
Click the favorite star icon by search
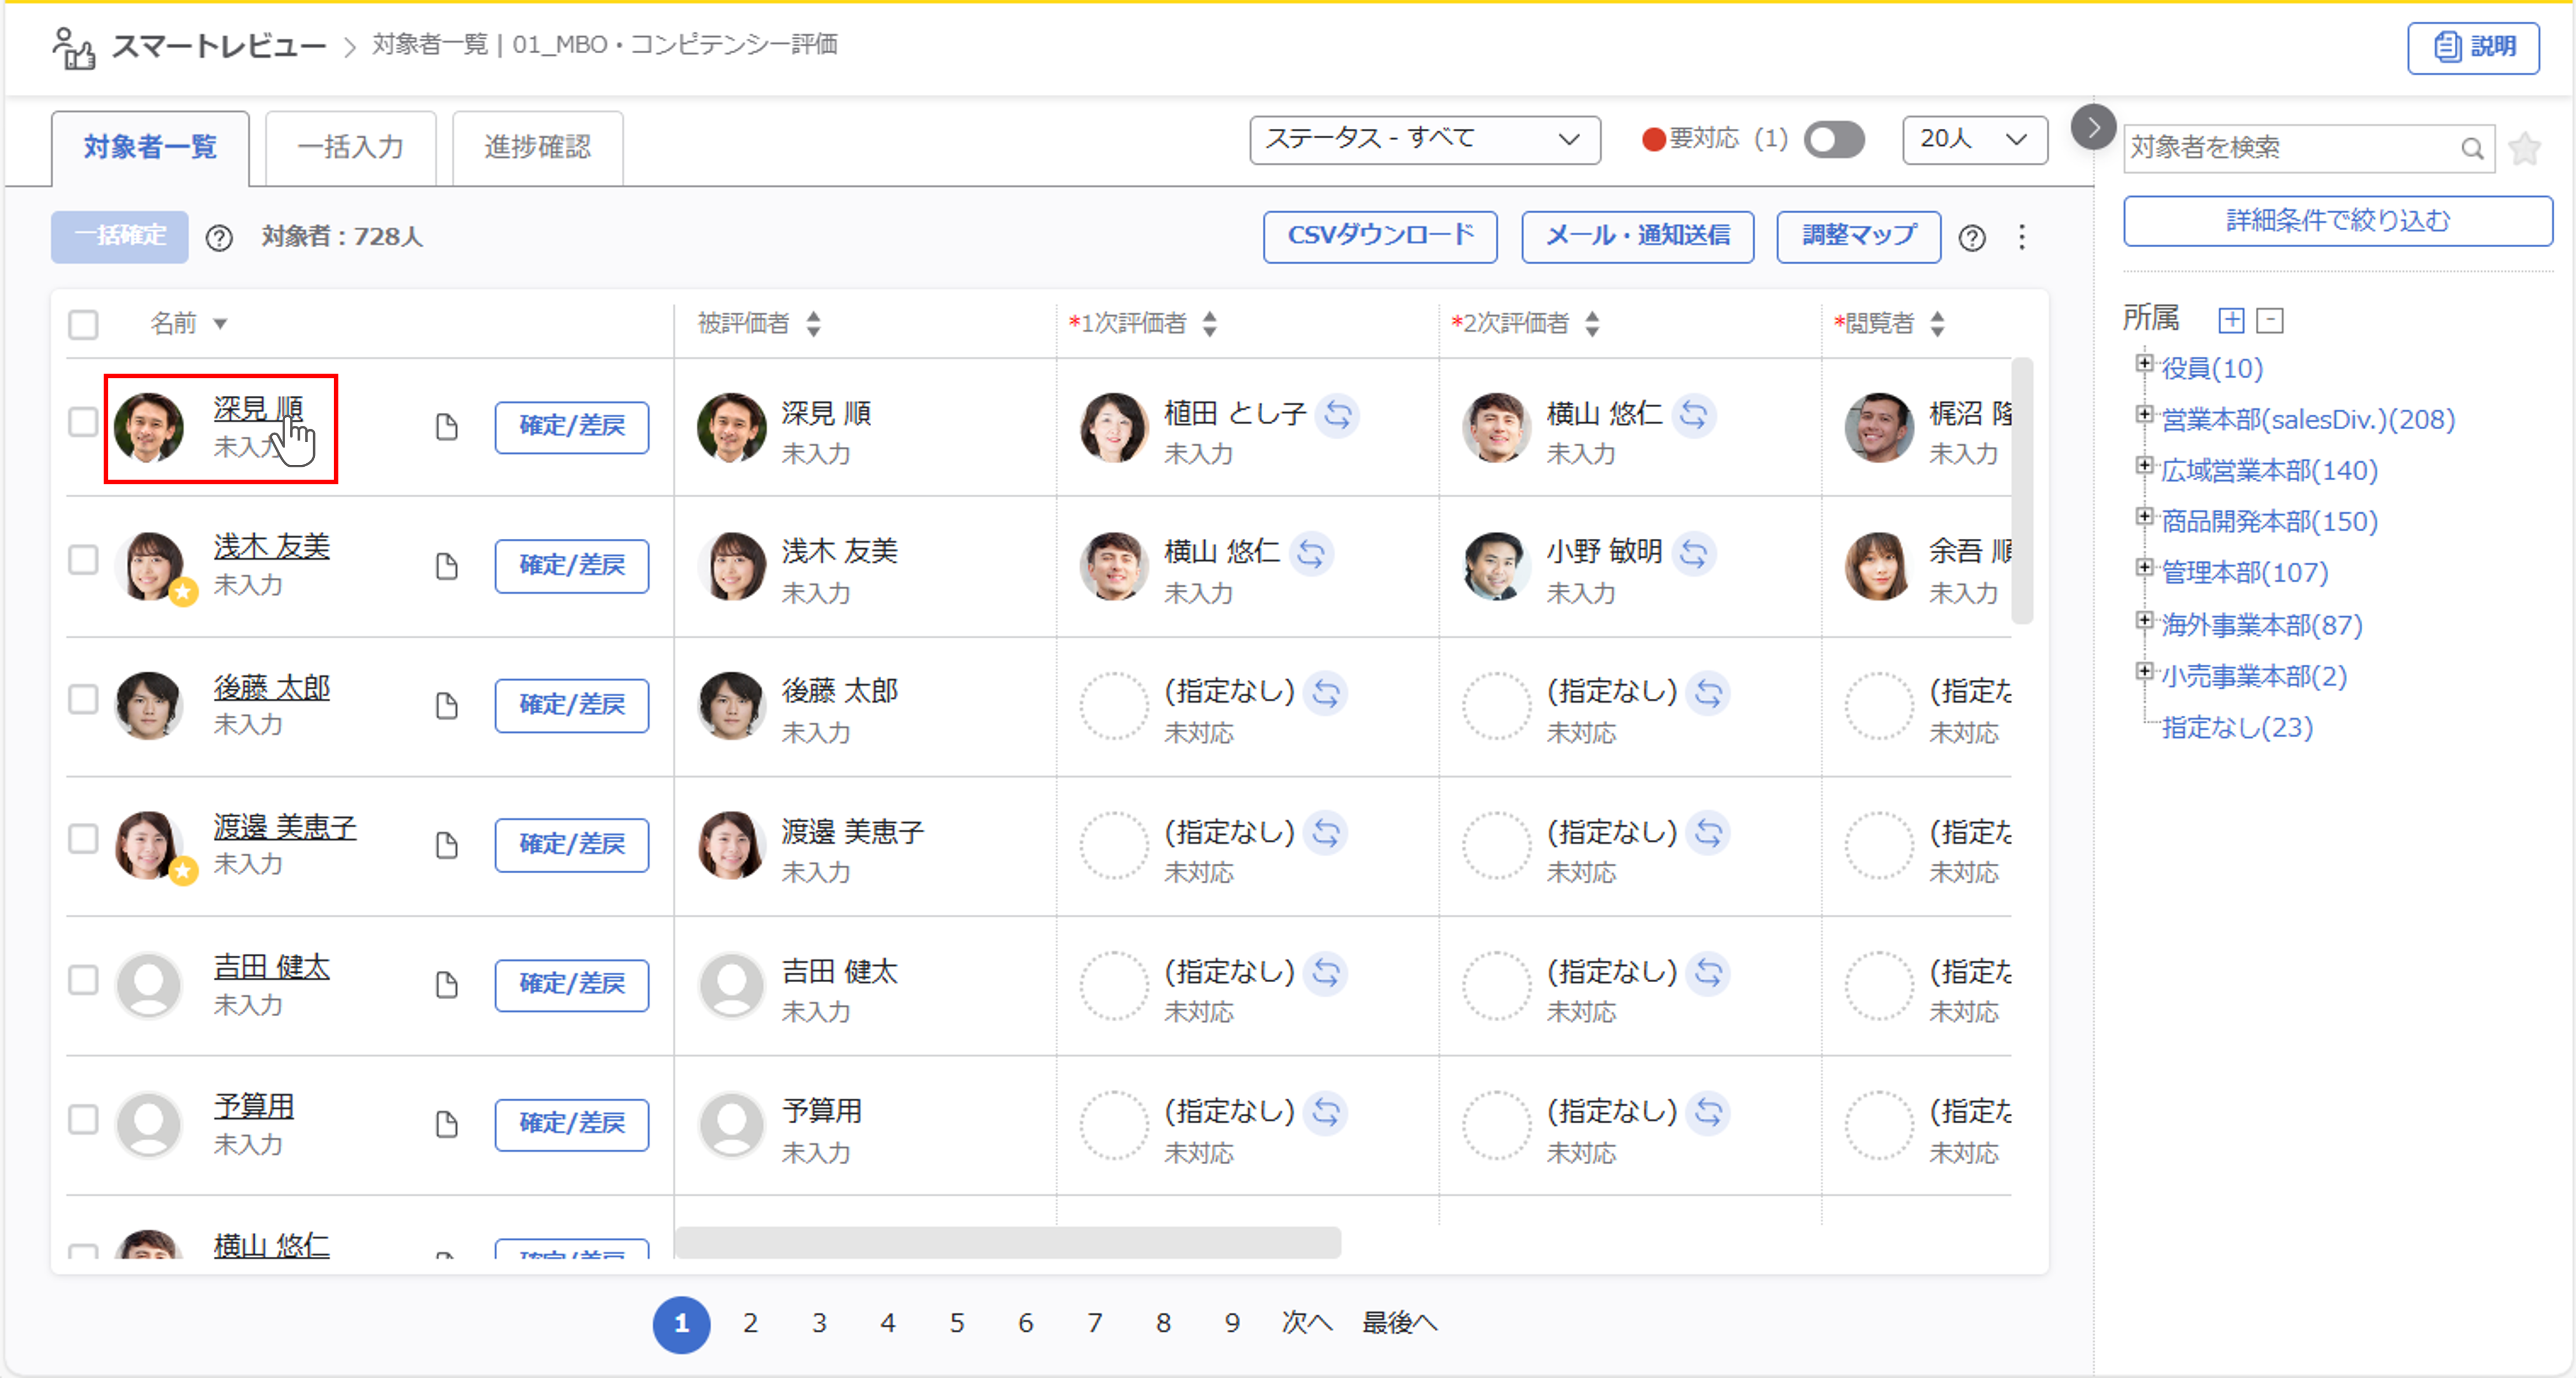point(2525,149)
